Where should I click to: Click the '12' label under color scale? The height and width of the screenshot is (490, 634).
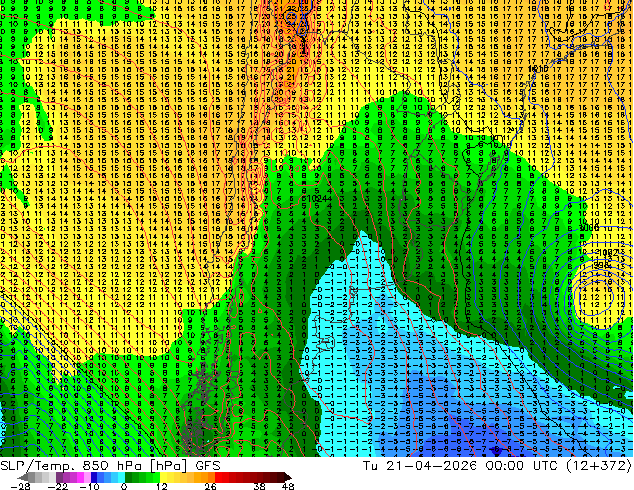(162, 486)
